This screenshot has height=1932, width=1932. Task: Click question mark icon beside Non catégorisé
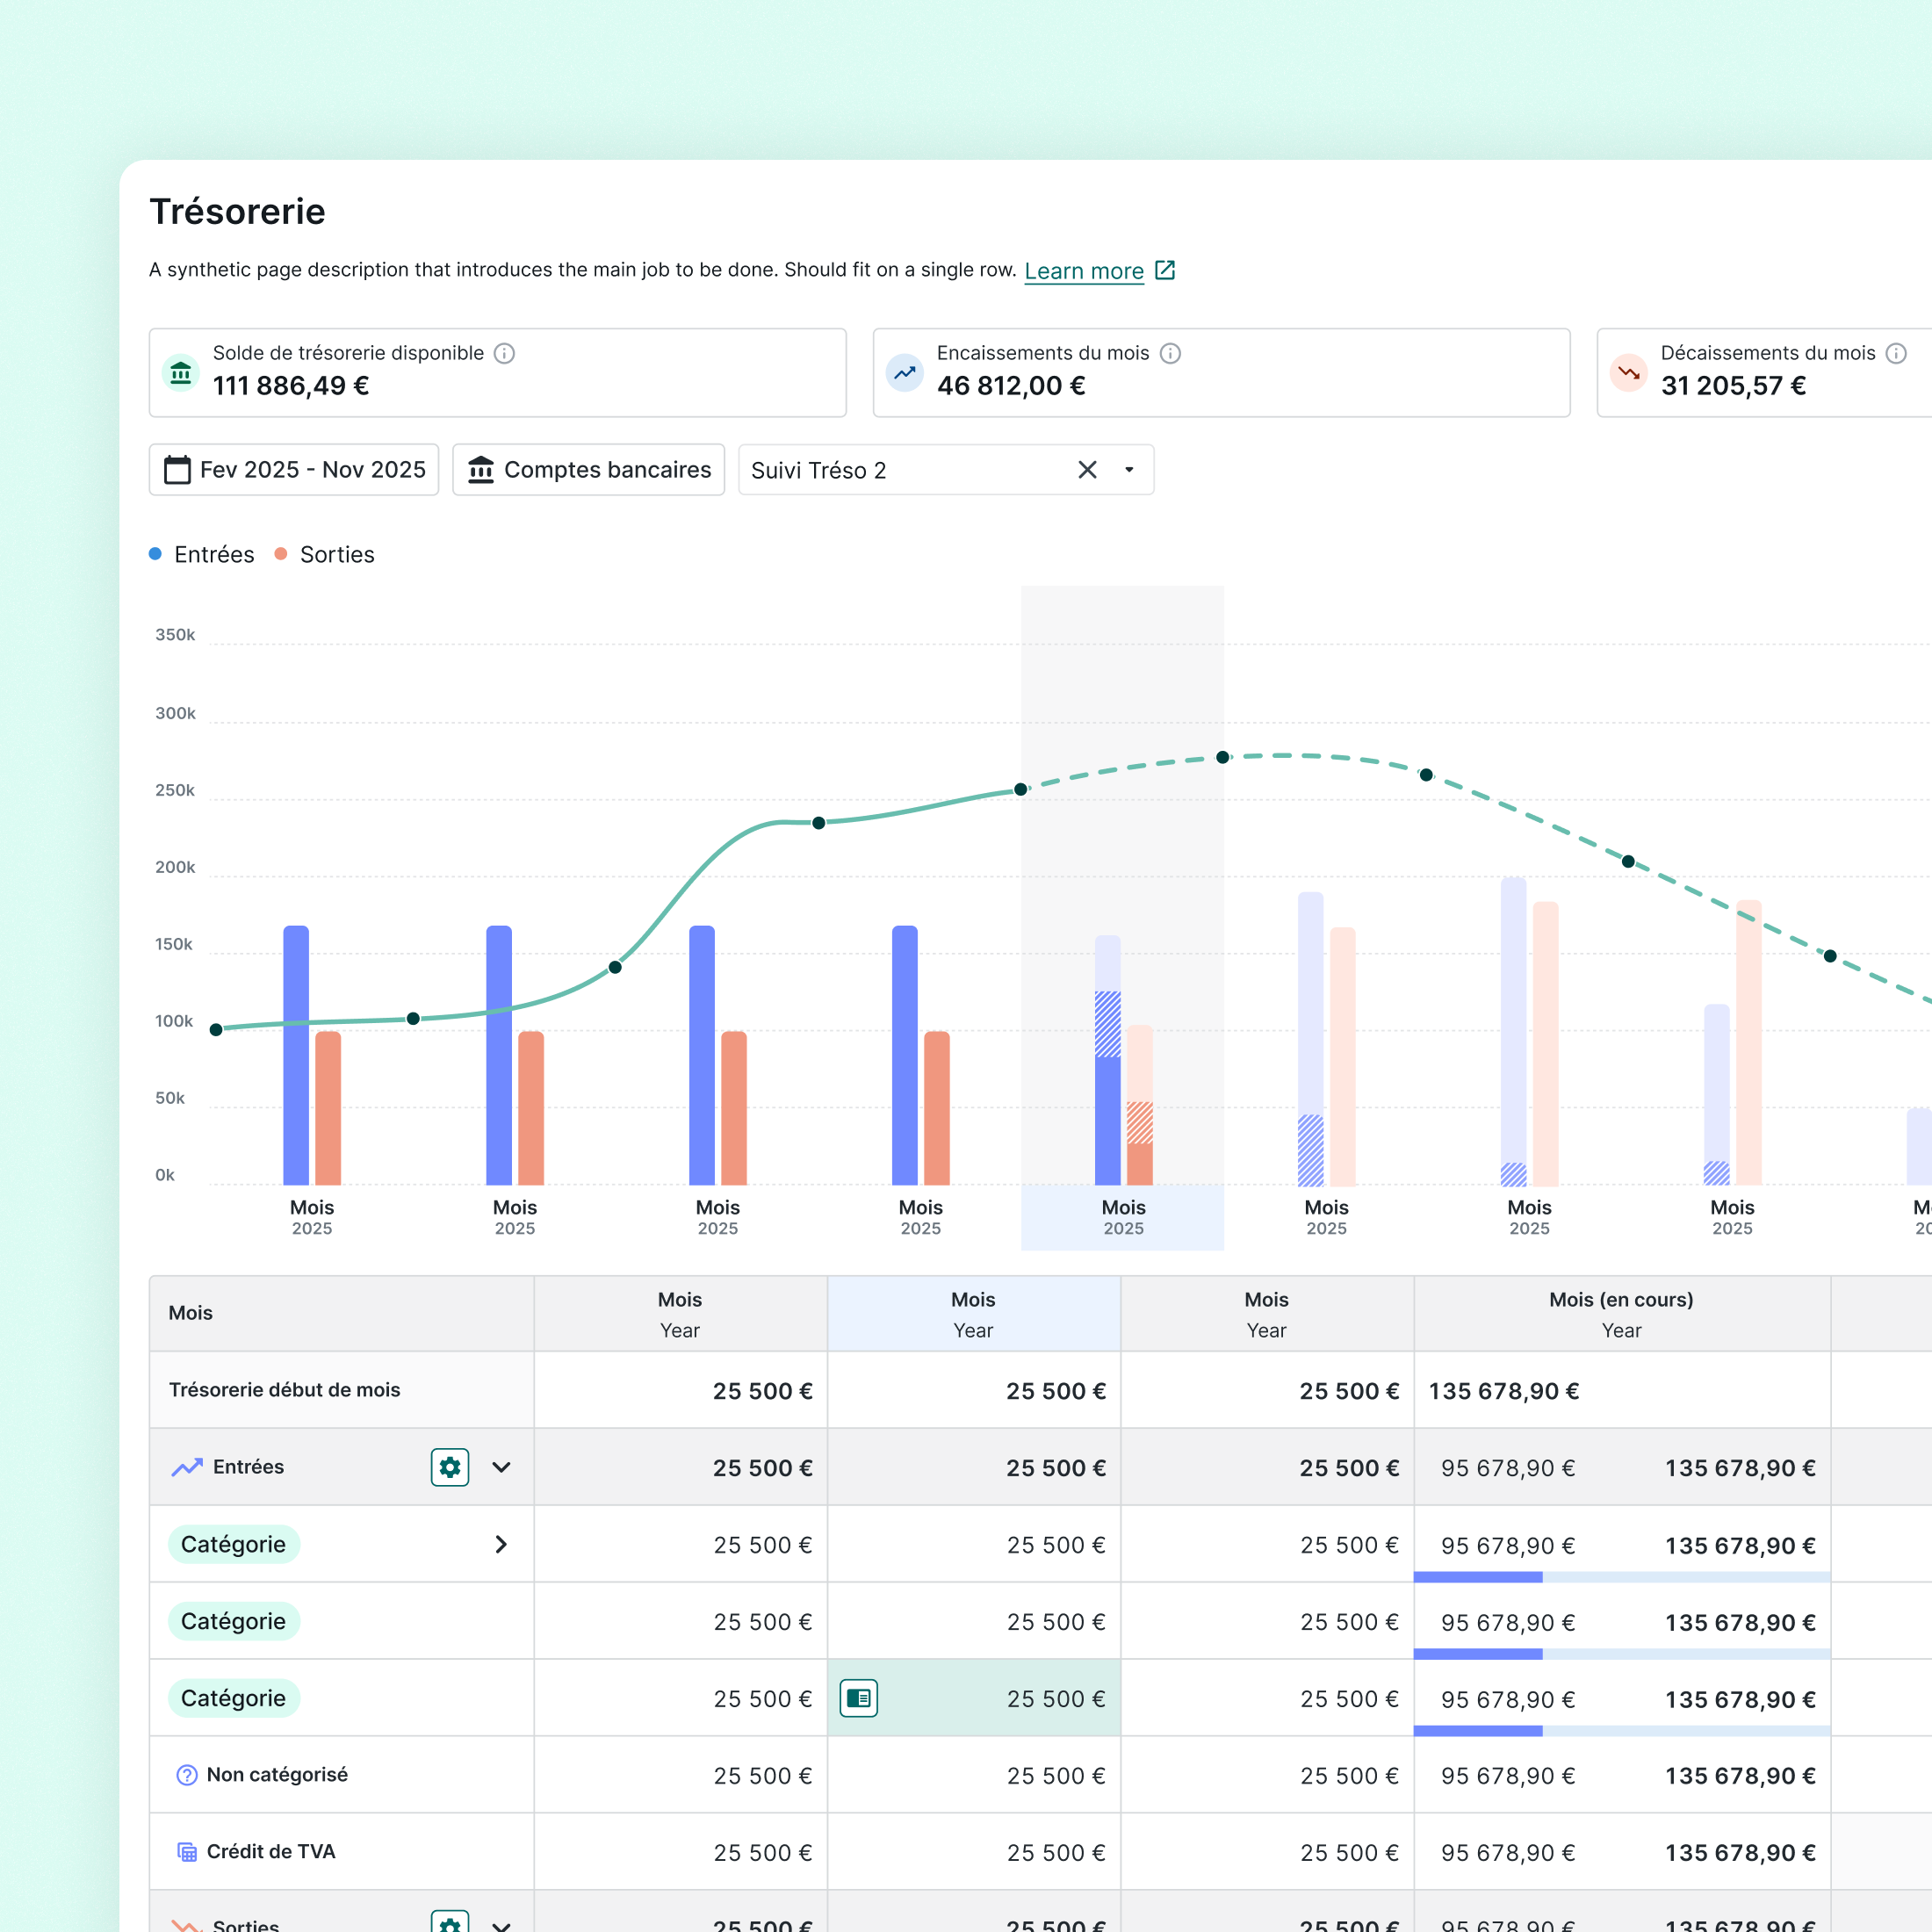(187, 1775)
